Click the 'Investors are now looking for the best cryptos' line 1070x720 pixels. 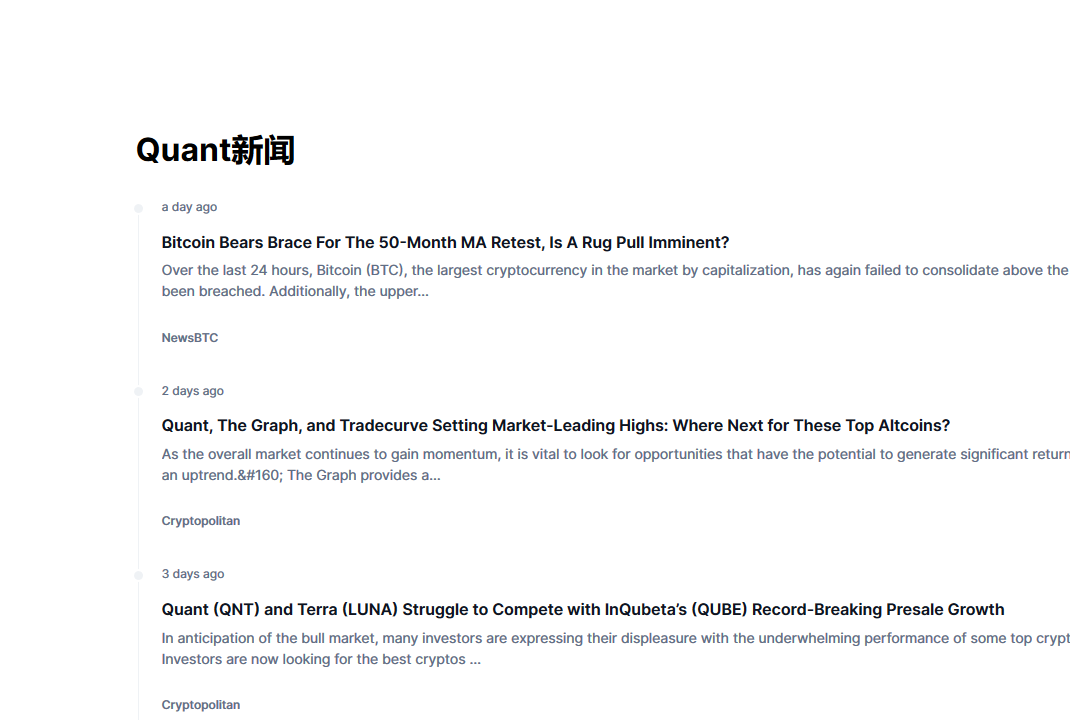(321, 659)
